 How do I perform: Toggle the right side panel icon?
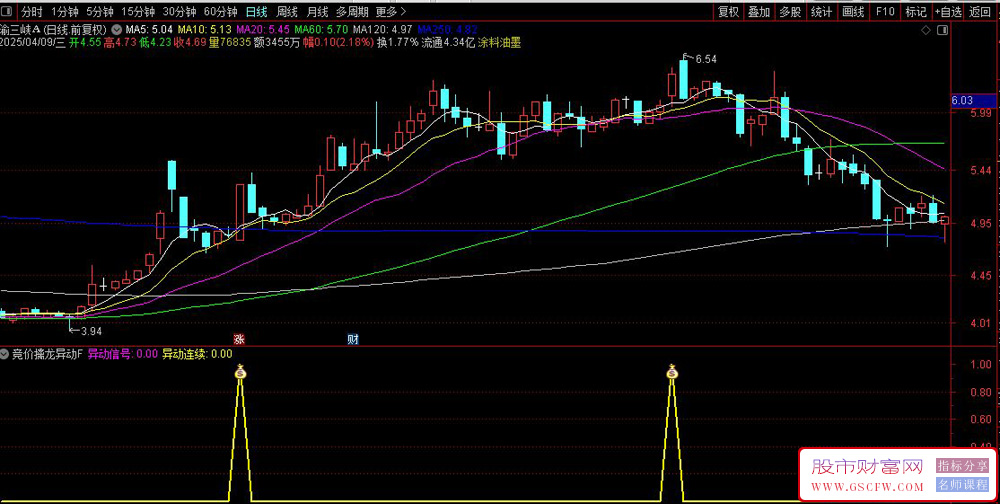pos(943,30)
